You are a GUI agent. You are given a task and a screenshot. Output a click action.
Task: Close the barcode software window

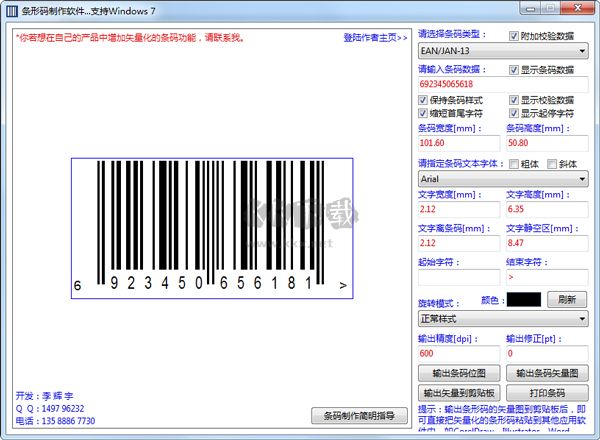tap(577, 8)
